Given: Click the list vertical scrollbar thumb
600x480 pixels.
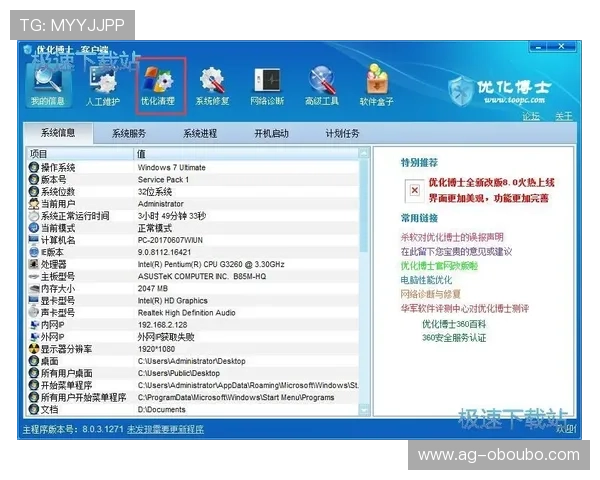Looking at the screenshot, I should point(364,206).
